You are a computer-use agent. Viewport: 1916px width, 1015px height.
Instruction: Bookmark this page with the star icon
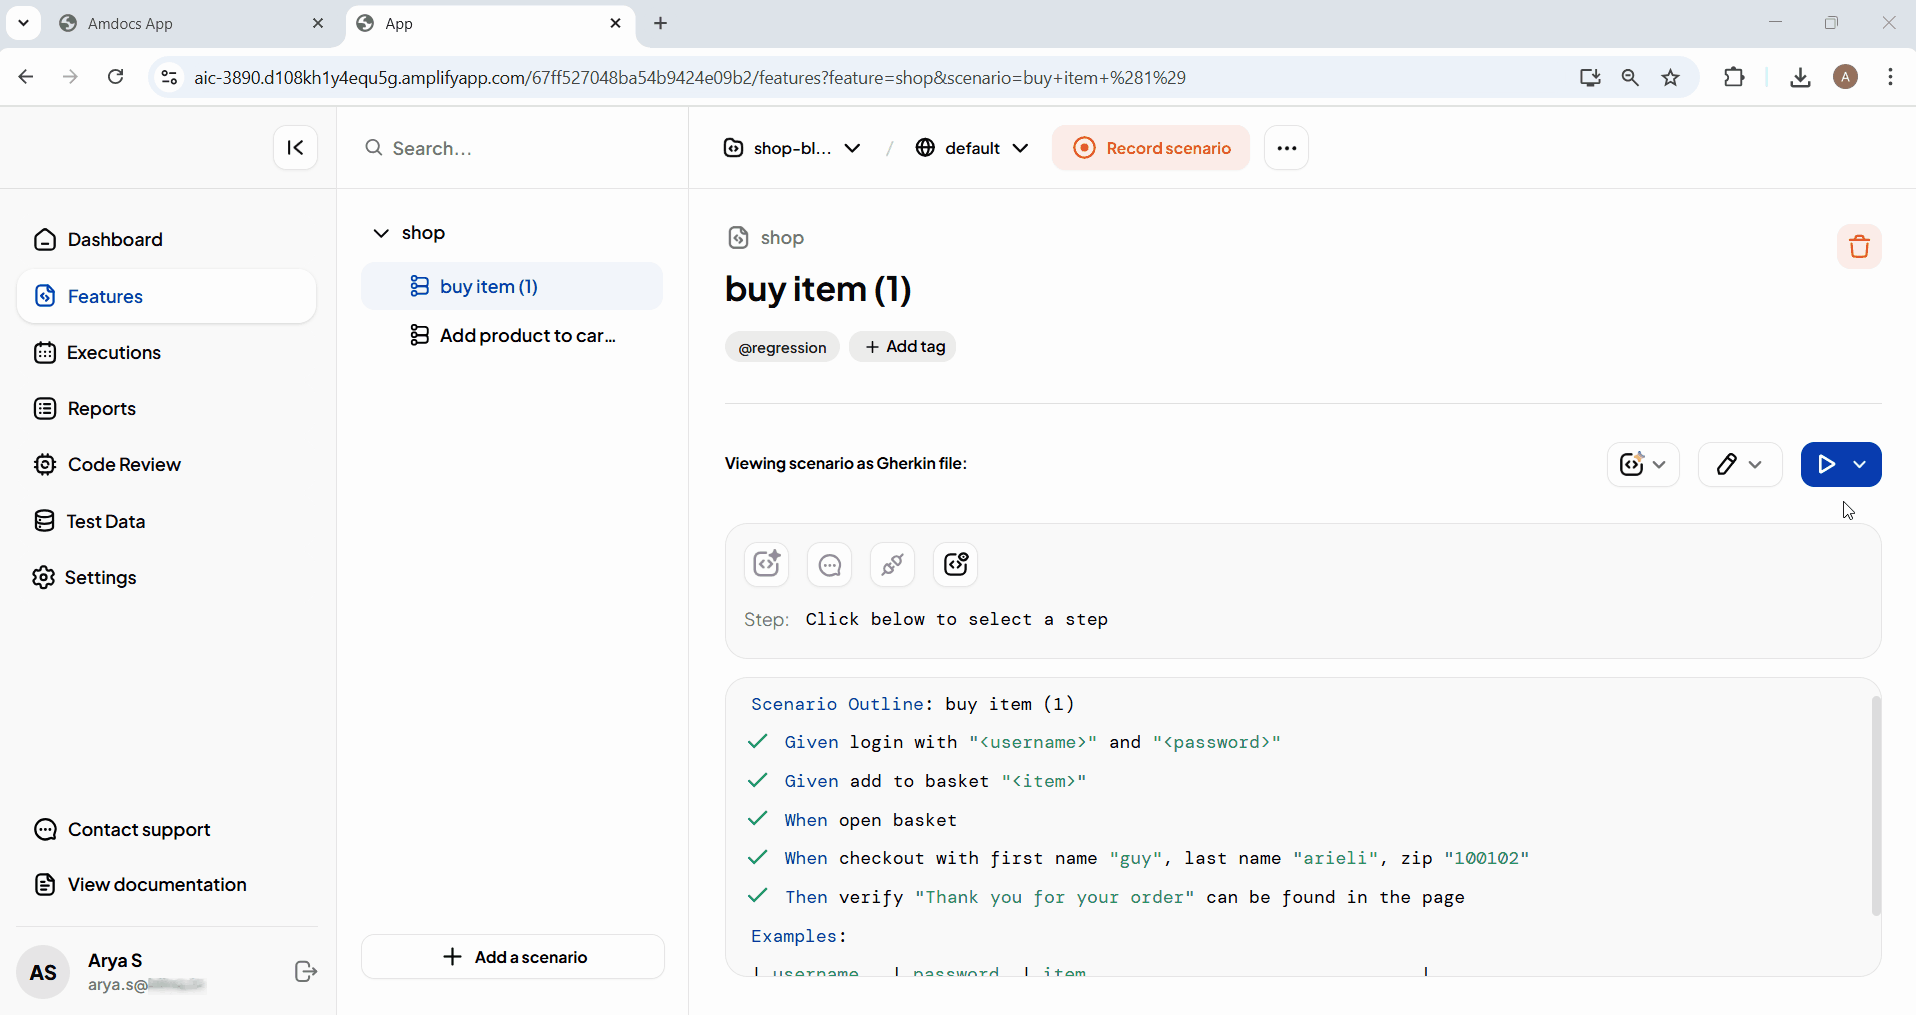click(1670, 78)
